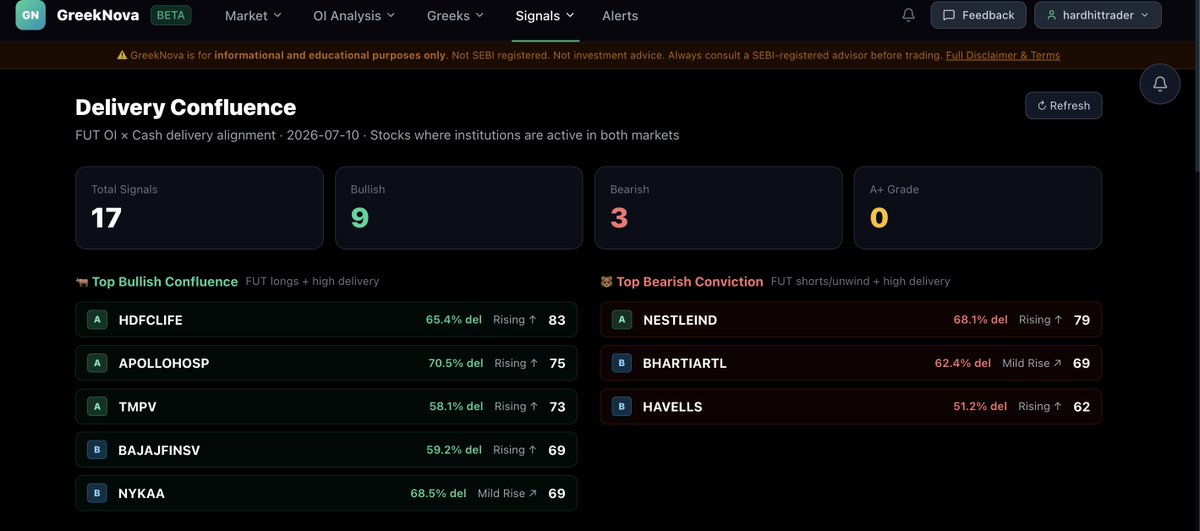Open the HAVELLS stock row
The width and height of the screenshot is (1200, 531).
pos(851,406)
